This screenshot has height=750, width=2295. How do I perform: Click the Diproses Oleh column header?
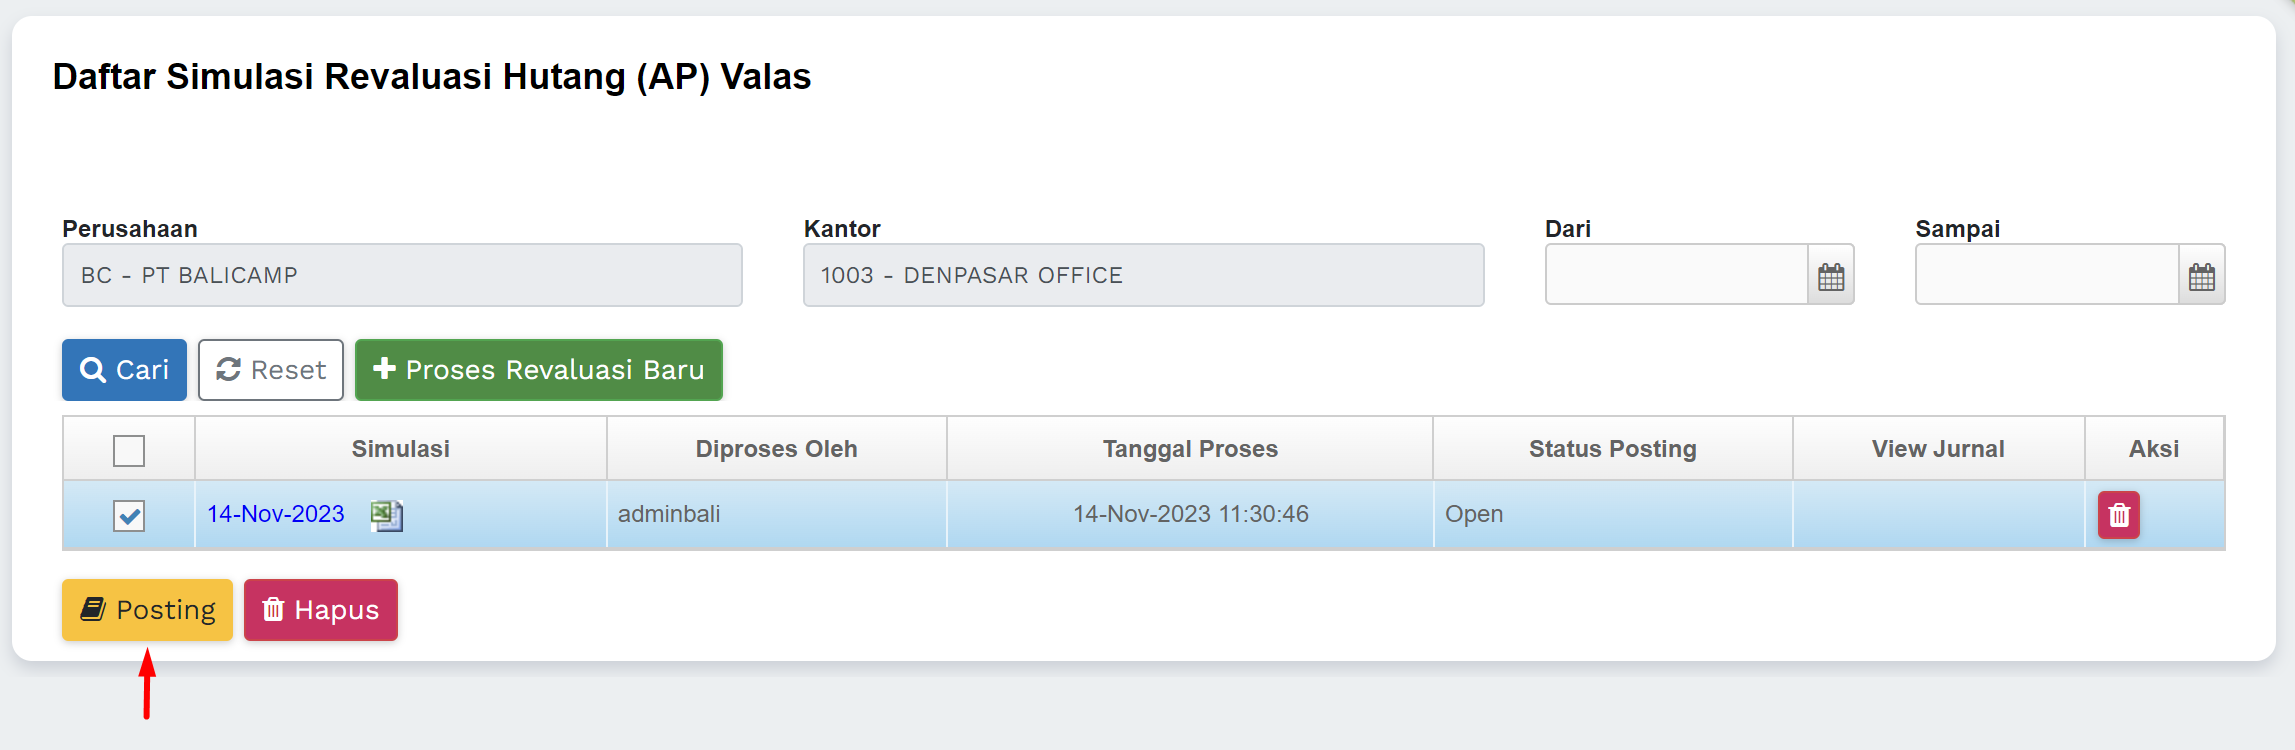[776, 449]
